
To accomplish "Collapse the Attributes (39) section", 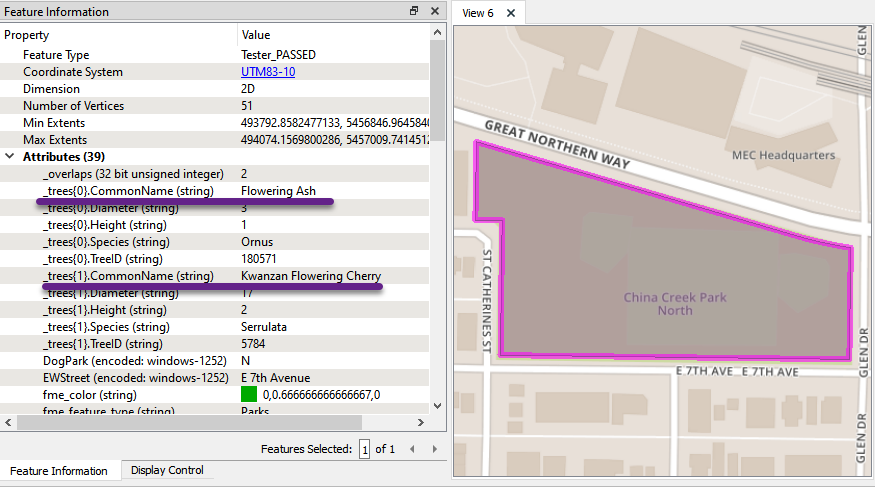I will pyautogui.click(x=10, y=157).
